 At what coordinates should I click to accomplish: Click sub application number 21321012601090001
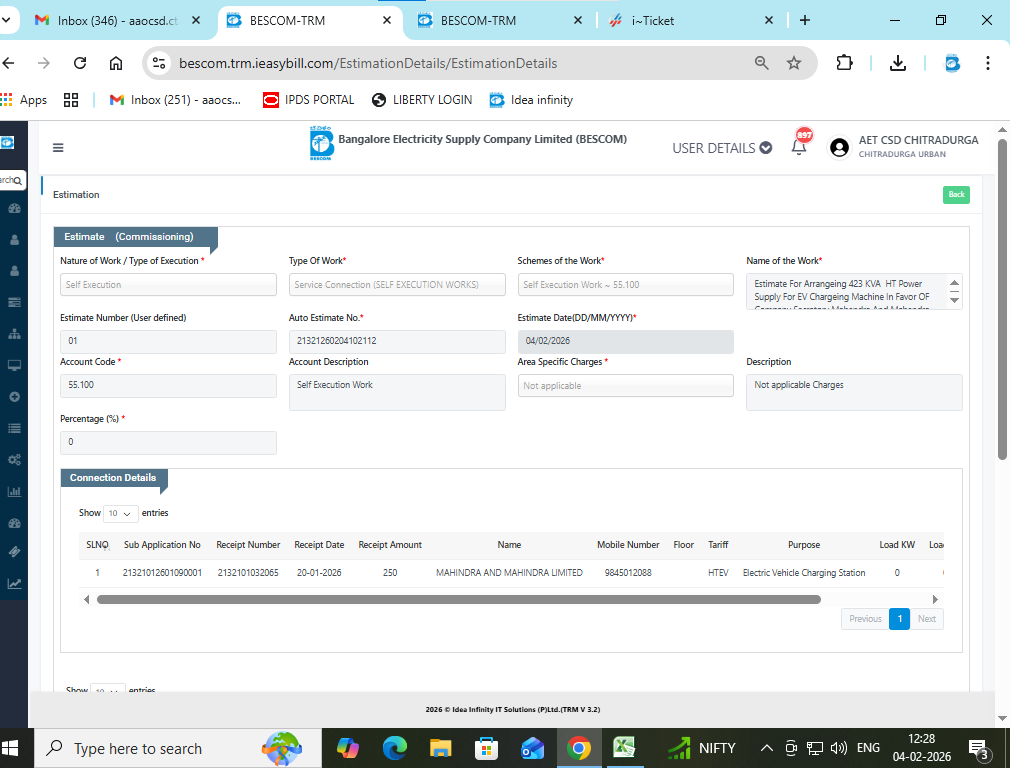tap(162, 573)
